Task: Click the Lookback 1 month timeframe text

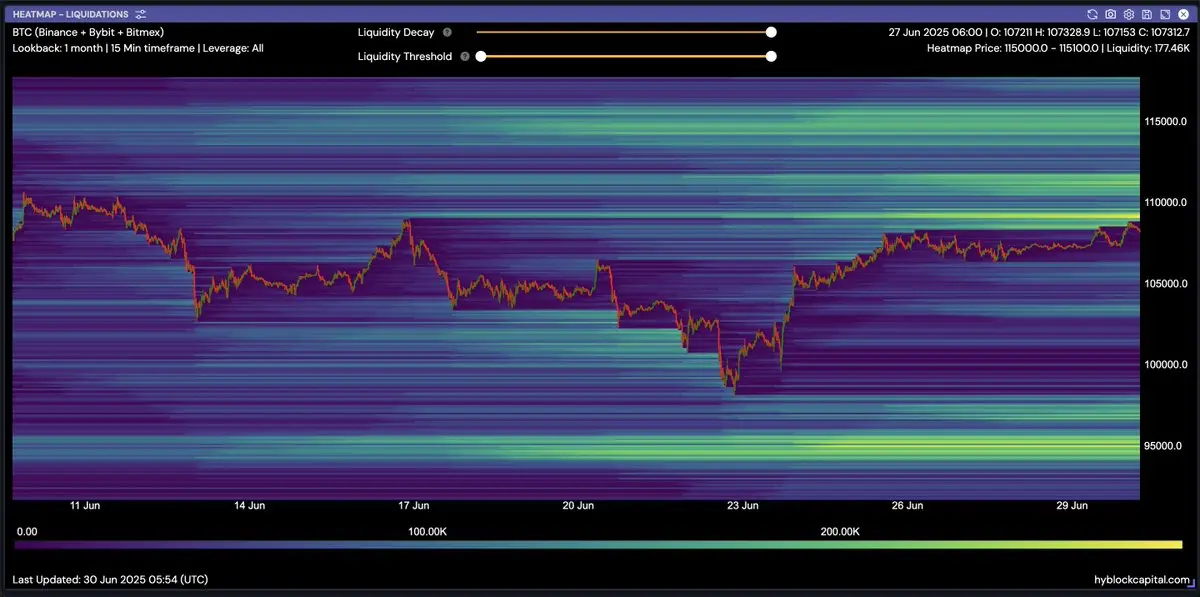Action: [x=139, y=48]
